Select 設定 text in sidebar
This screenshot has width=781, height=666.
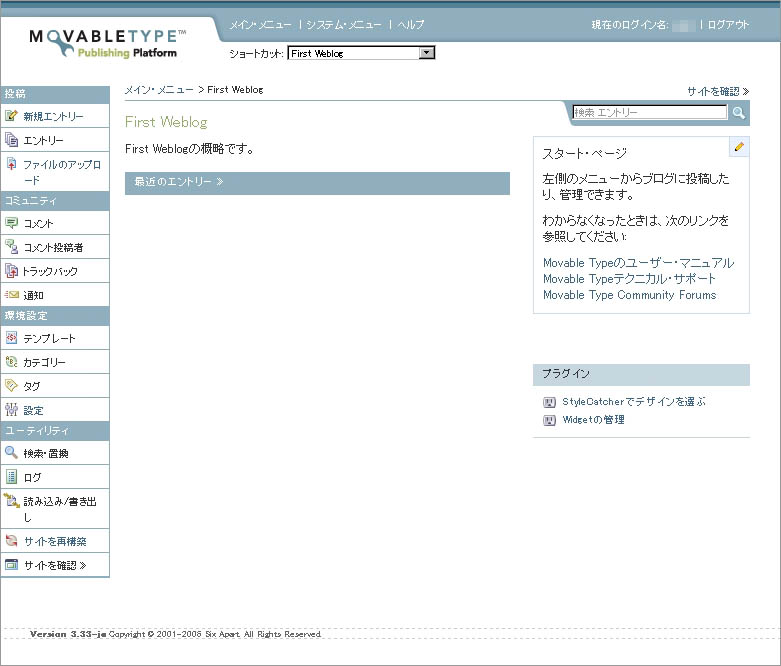pos(33,410)
